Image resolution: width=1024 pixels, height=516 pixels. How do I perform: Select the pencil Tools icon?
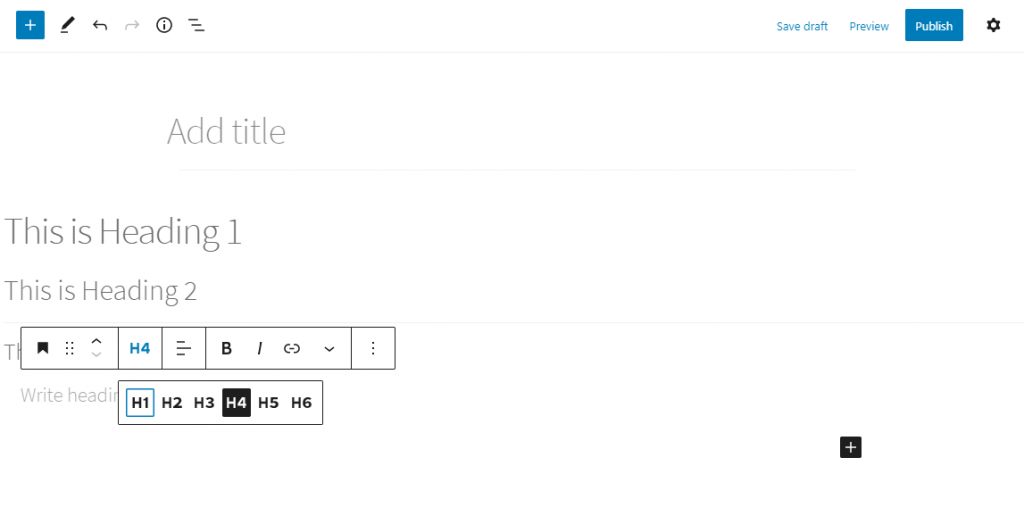pyautogui.click(x=67, y=25)
